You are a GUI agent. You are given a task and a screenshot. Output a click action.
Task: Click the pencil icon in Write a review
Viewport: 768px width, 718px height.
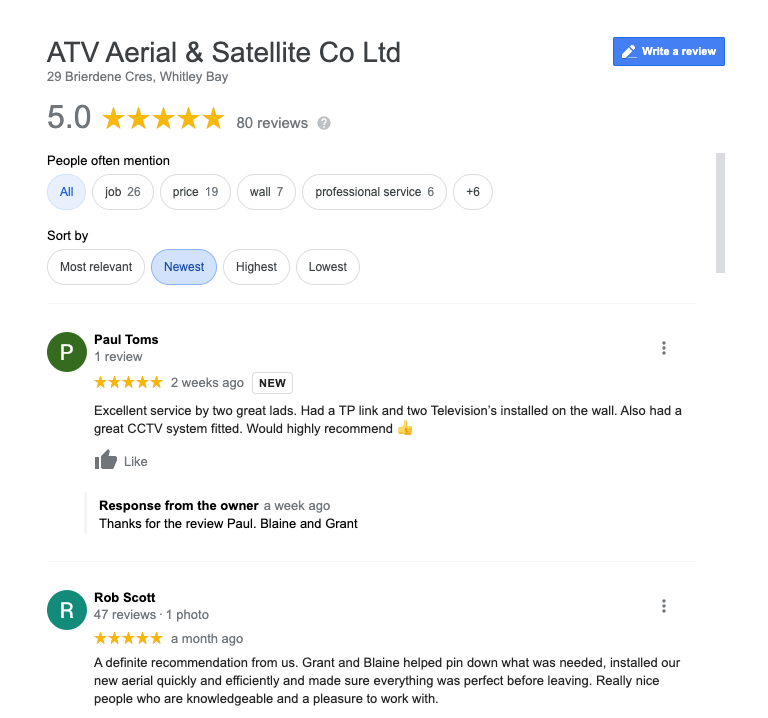tap(629, 51)
